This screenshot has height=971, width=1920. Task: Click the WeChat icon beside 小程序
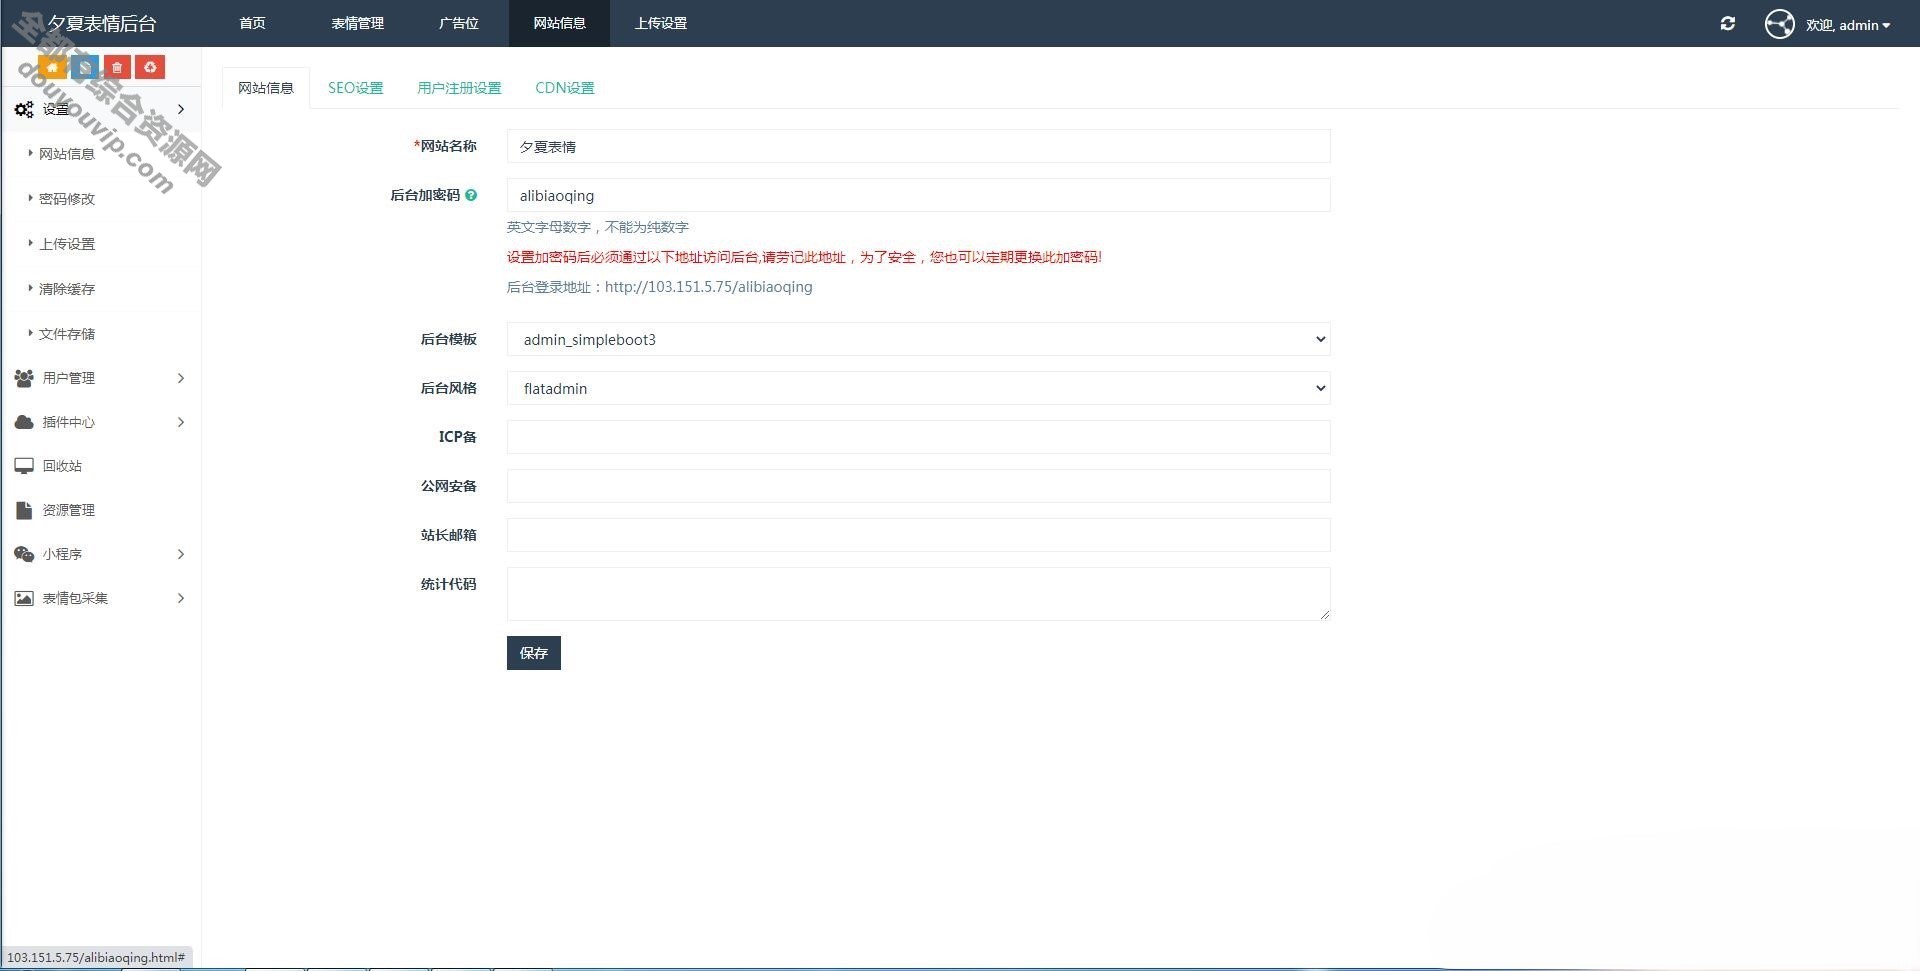click(24, 554)
